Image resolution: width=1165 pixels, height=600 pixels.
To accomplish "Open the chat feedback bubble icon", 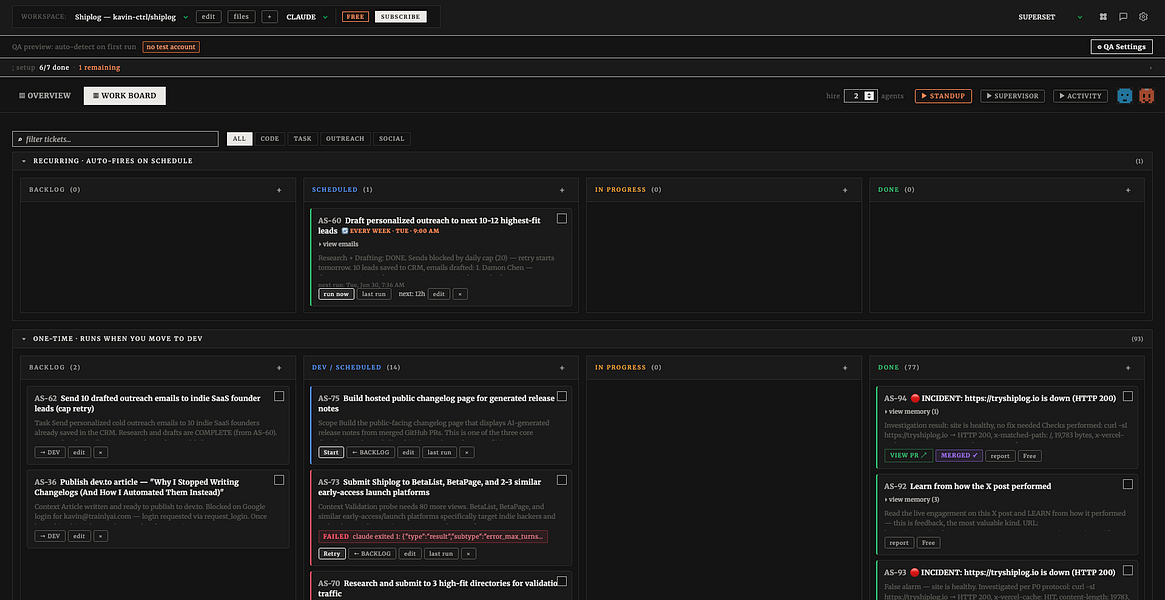I will pyautogui.click(x=1123, y=16).
